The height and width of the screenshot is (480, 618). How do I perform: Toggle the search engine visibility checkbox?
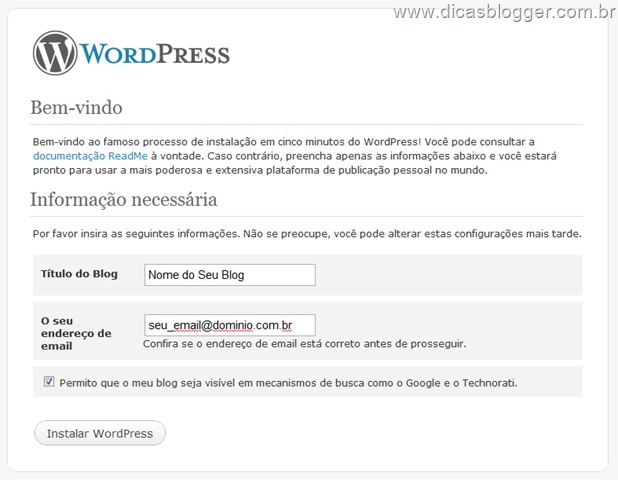coord(49,381)
